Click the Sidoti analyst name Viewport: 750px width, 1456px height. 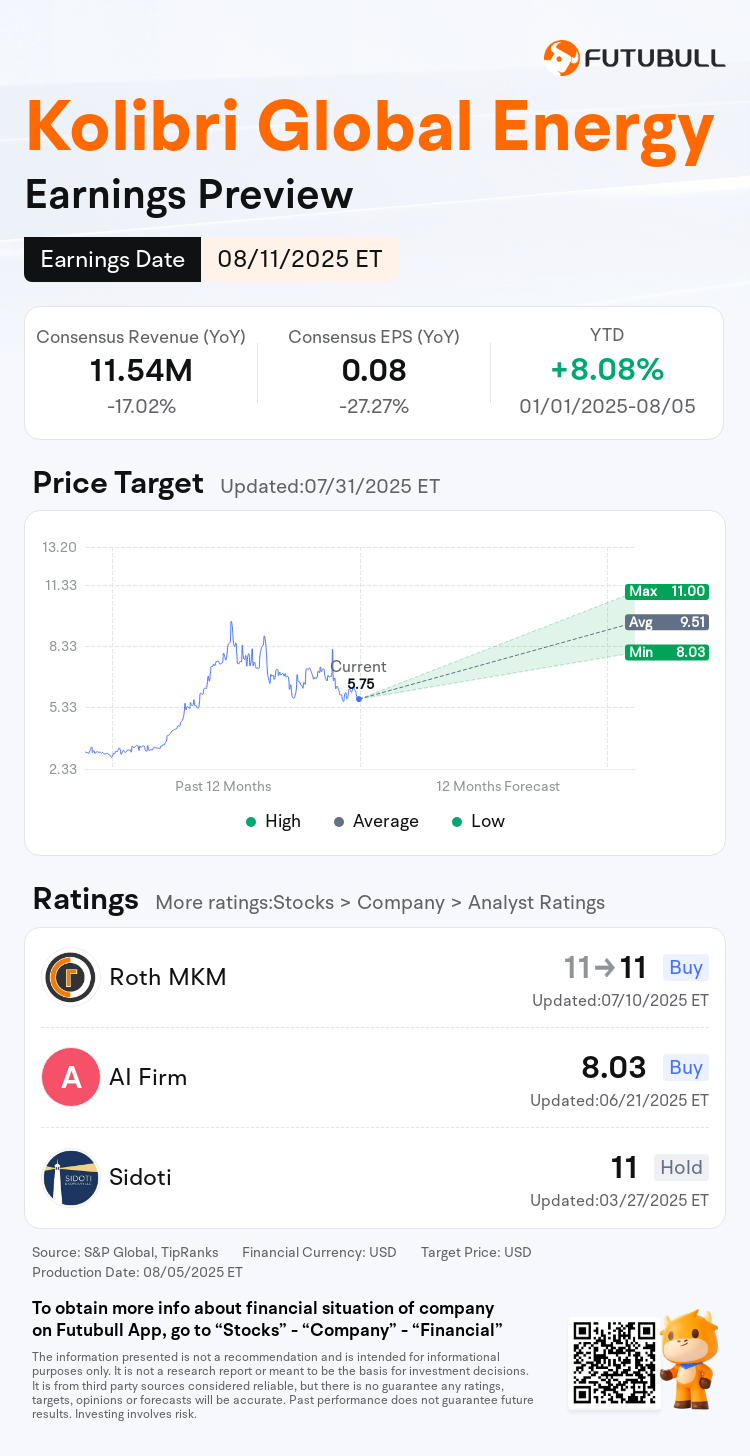click(140, 1177)
